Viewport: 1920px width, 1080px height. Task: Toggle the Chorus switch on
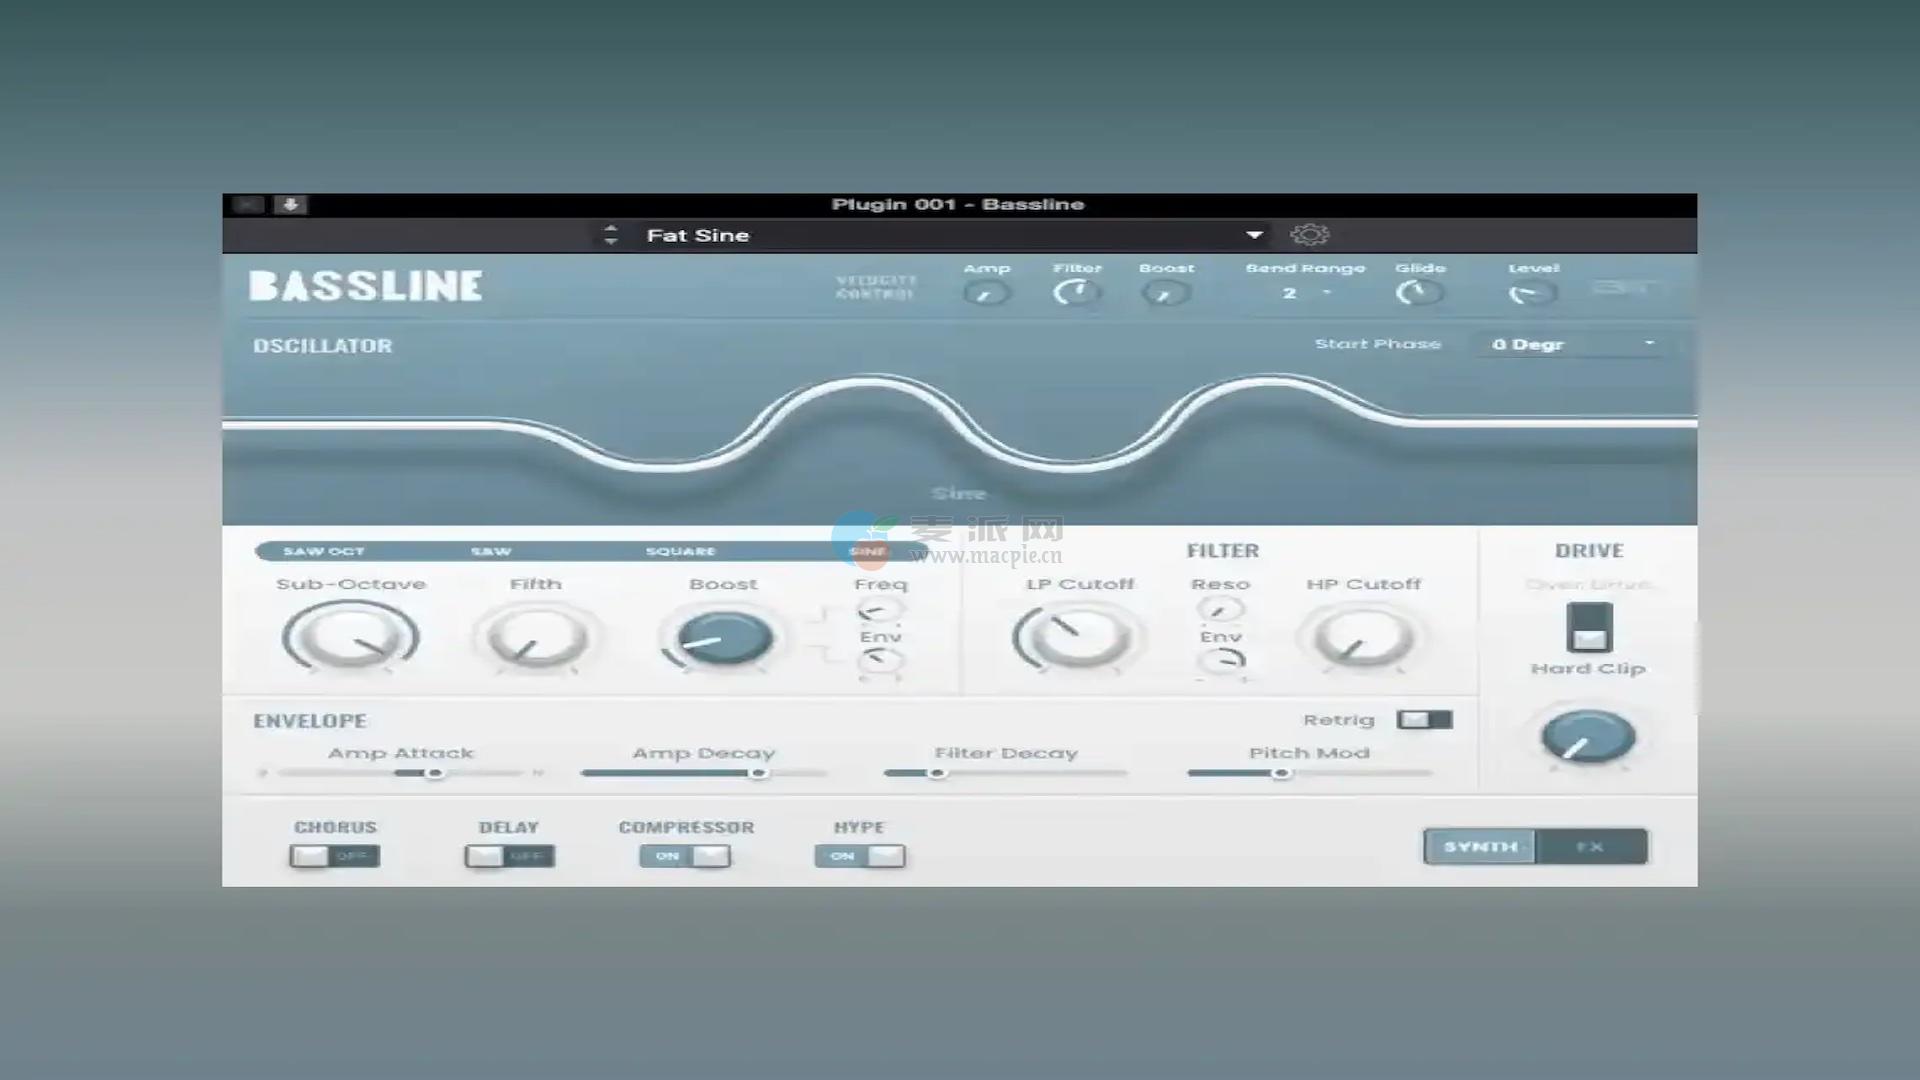pyautogui.click(x=335, y=856)
